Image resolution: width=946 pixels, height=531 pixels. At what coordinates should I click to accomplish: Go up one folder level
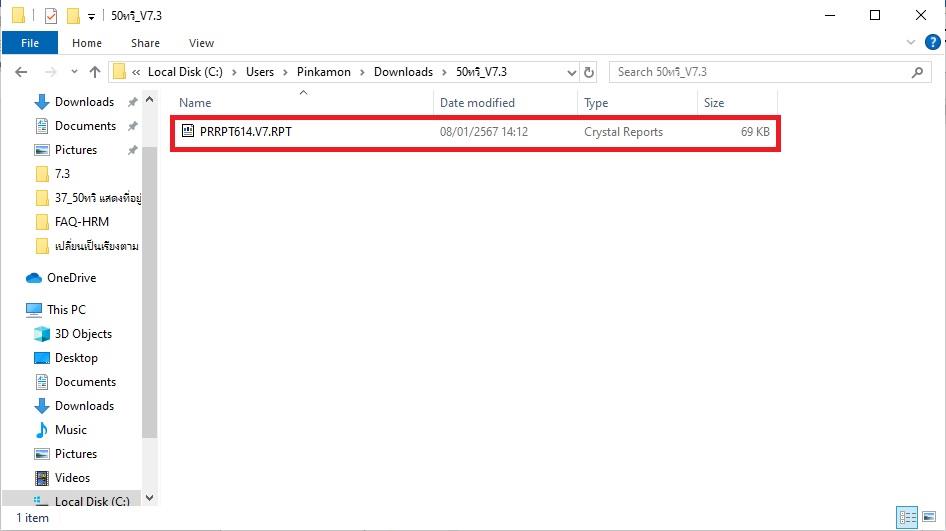(x=95, y=72)
